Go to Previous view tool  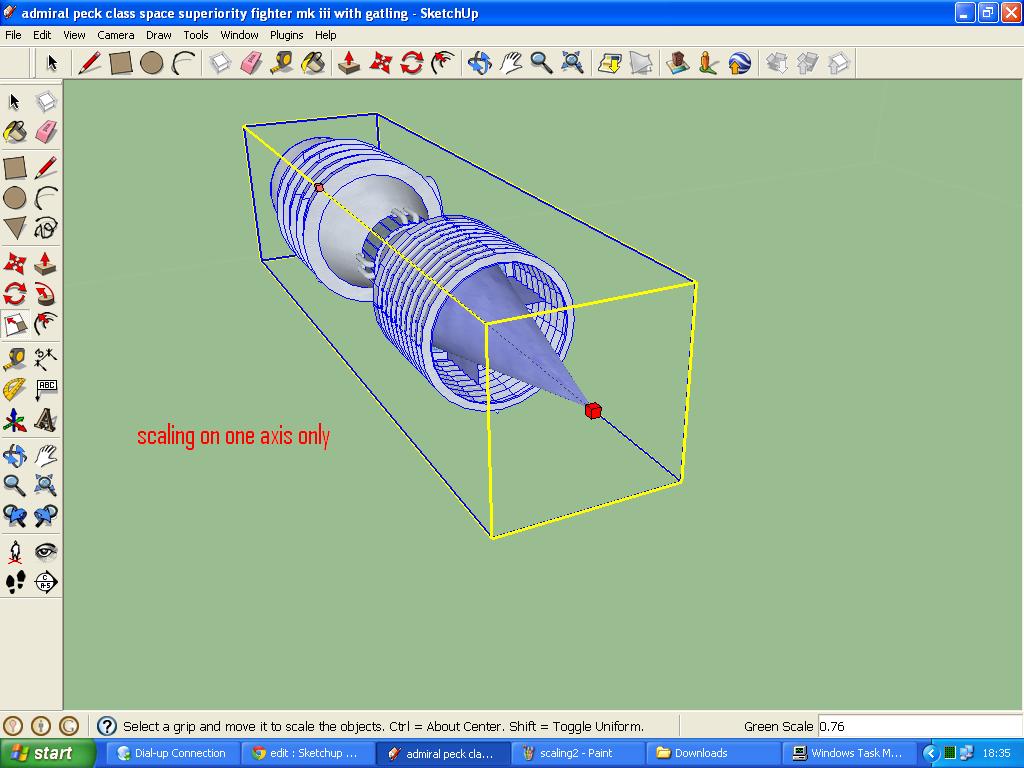click(x=14, y=516)
